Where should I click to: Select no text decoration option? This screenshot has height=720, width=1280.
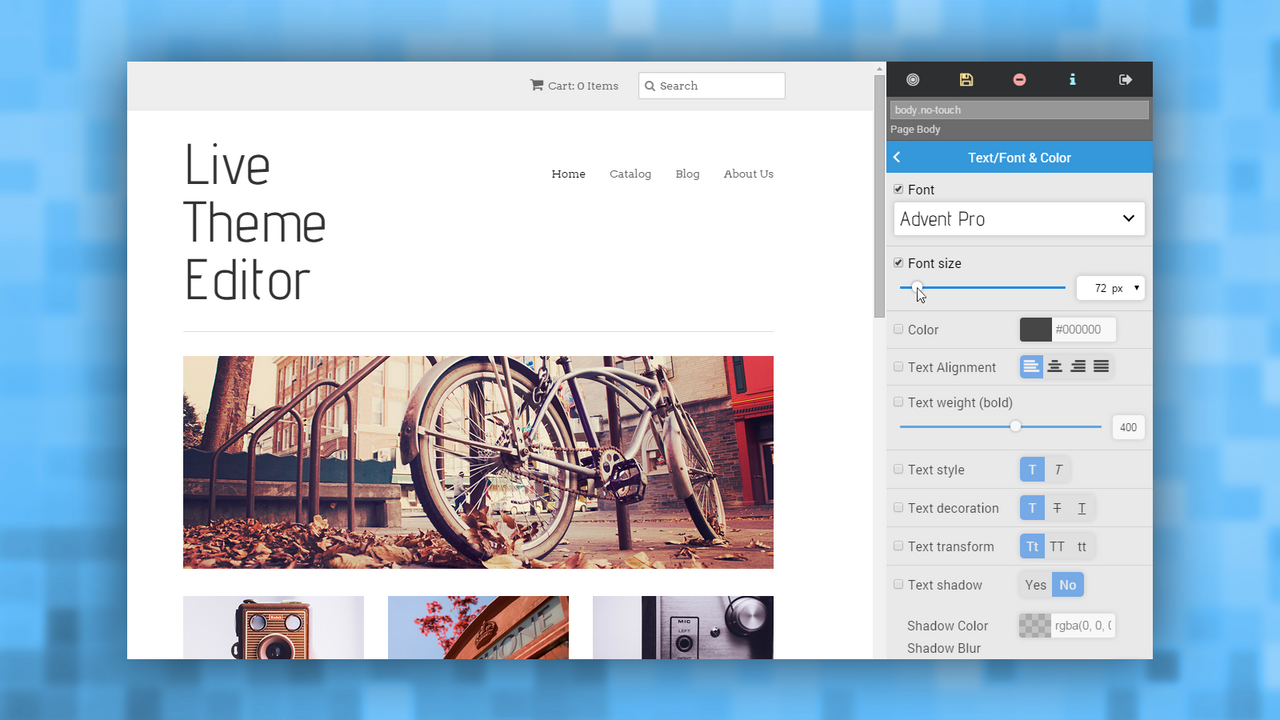click(x=1032, y=508)
